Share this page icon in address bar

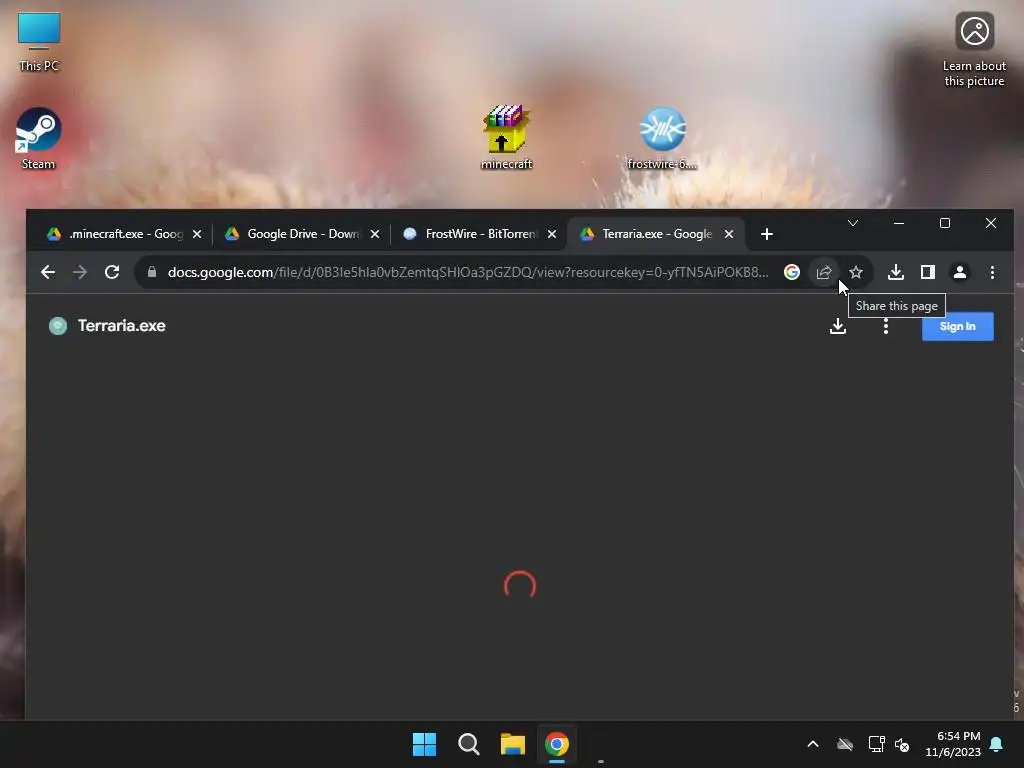(824, 272)
